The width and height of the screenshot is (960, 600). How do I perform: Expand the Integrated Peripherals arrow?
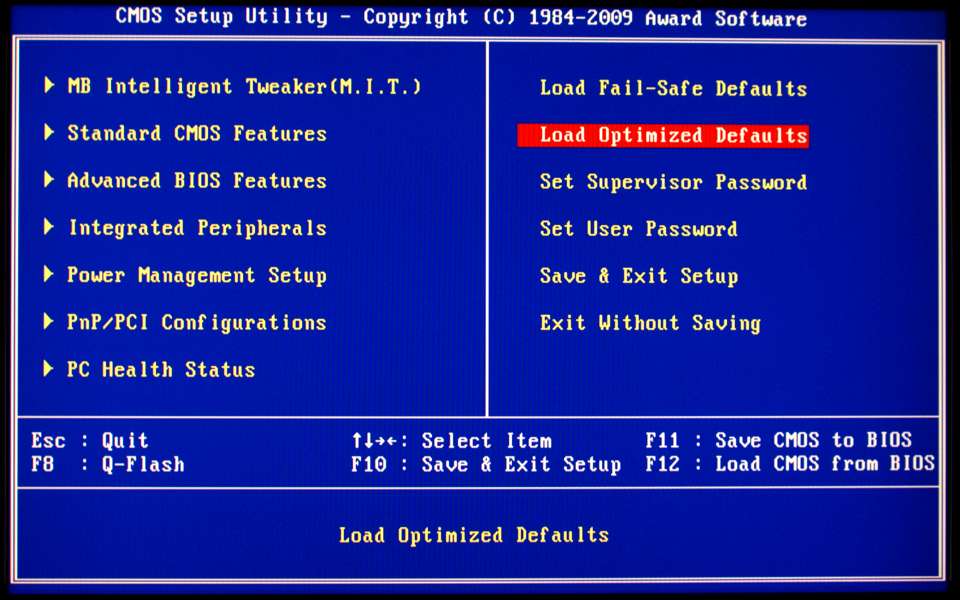49,228
